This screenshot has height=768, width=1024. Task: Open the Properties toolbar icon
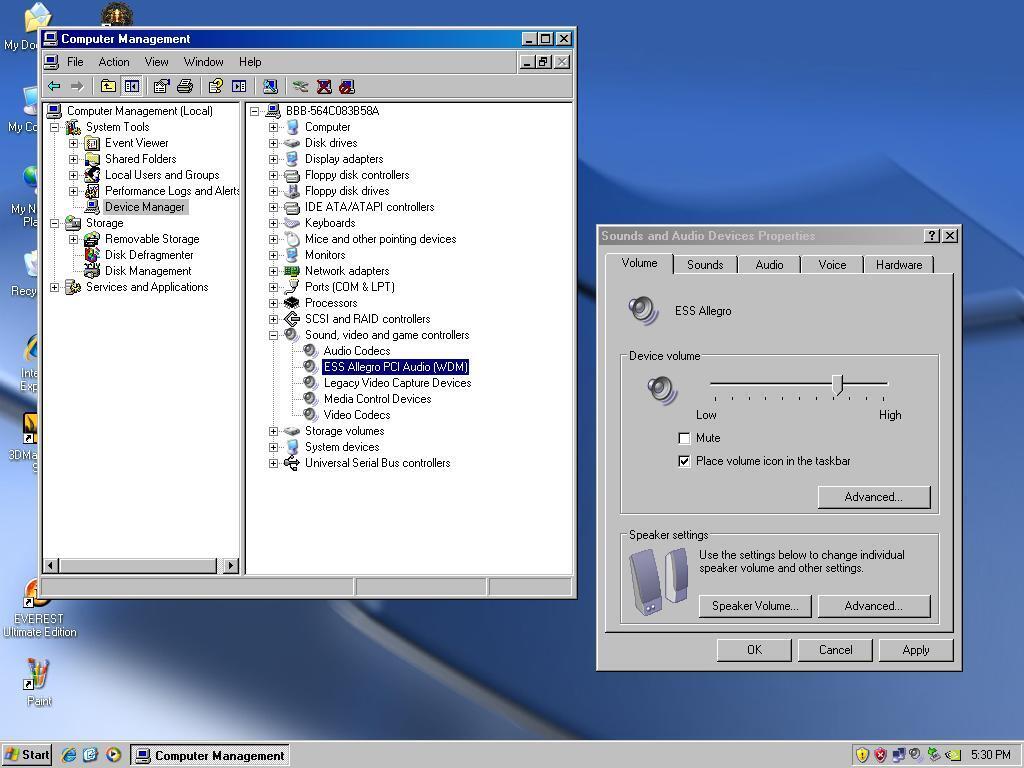pos(161,86)
